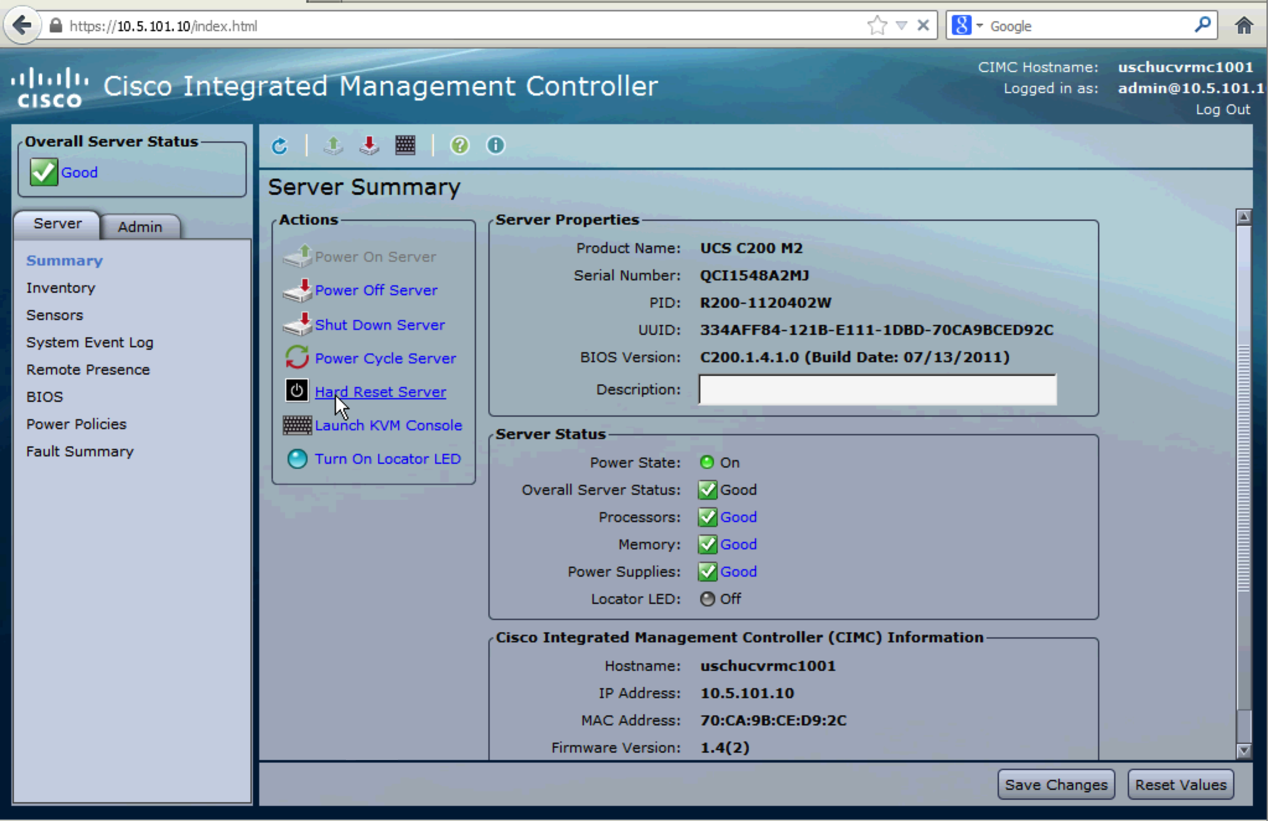Click the Turn On Locator LED link
The height and width of the screenshot is (821, 1268).
388,459
